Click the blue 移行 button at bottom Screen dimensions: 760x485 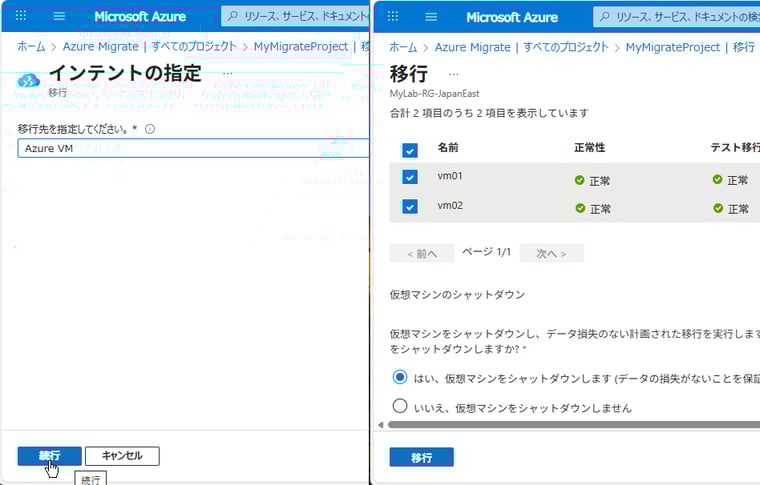[422, 457]
